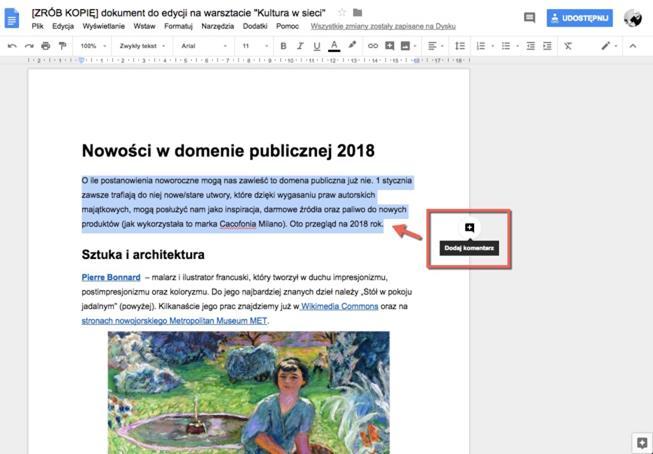This screenshot has width=653, height=454.
Task: Open the Pomoc menu
Action: [x=287, y=26]
